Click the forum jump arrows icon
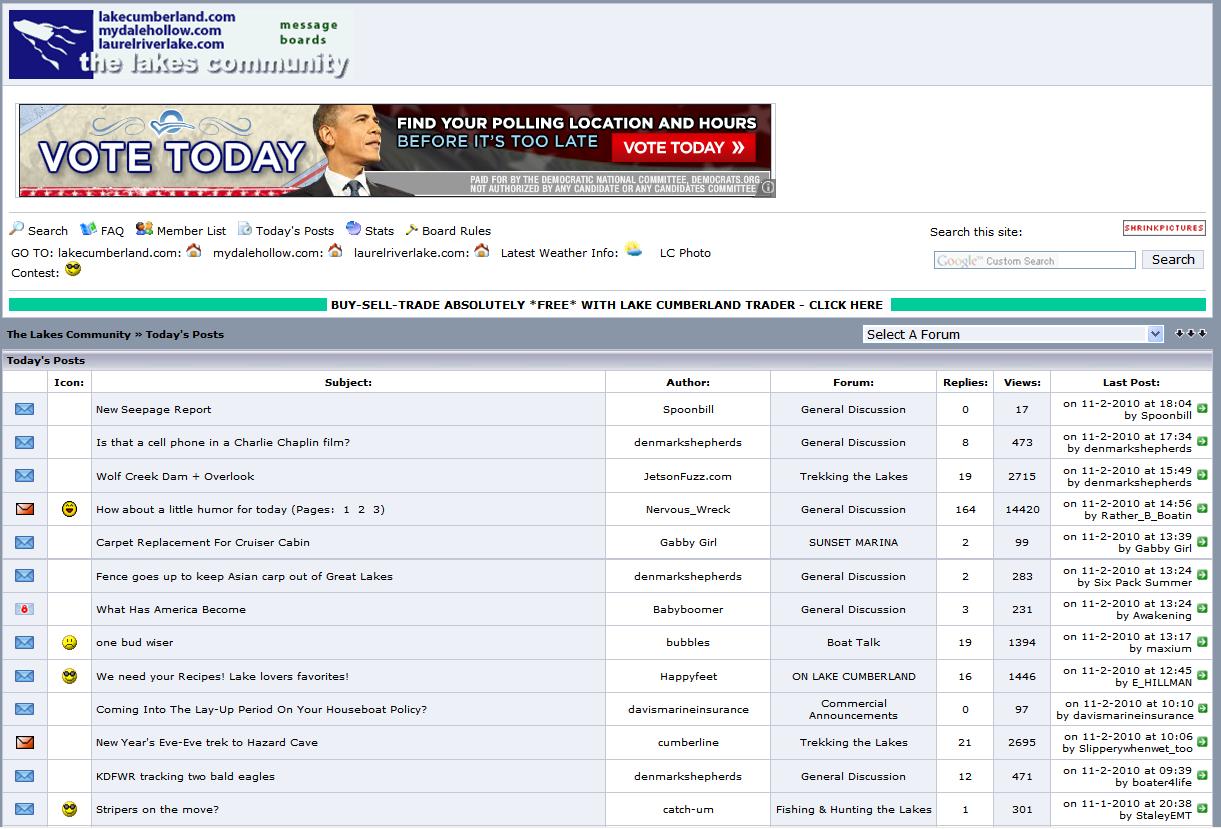1221x829 pixels. pyautogui.click(x=1191, y=333)
